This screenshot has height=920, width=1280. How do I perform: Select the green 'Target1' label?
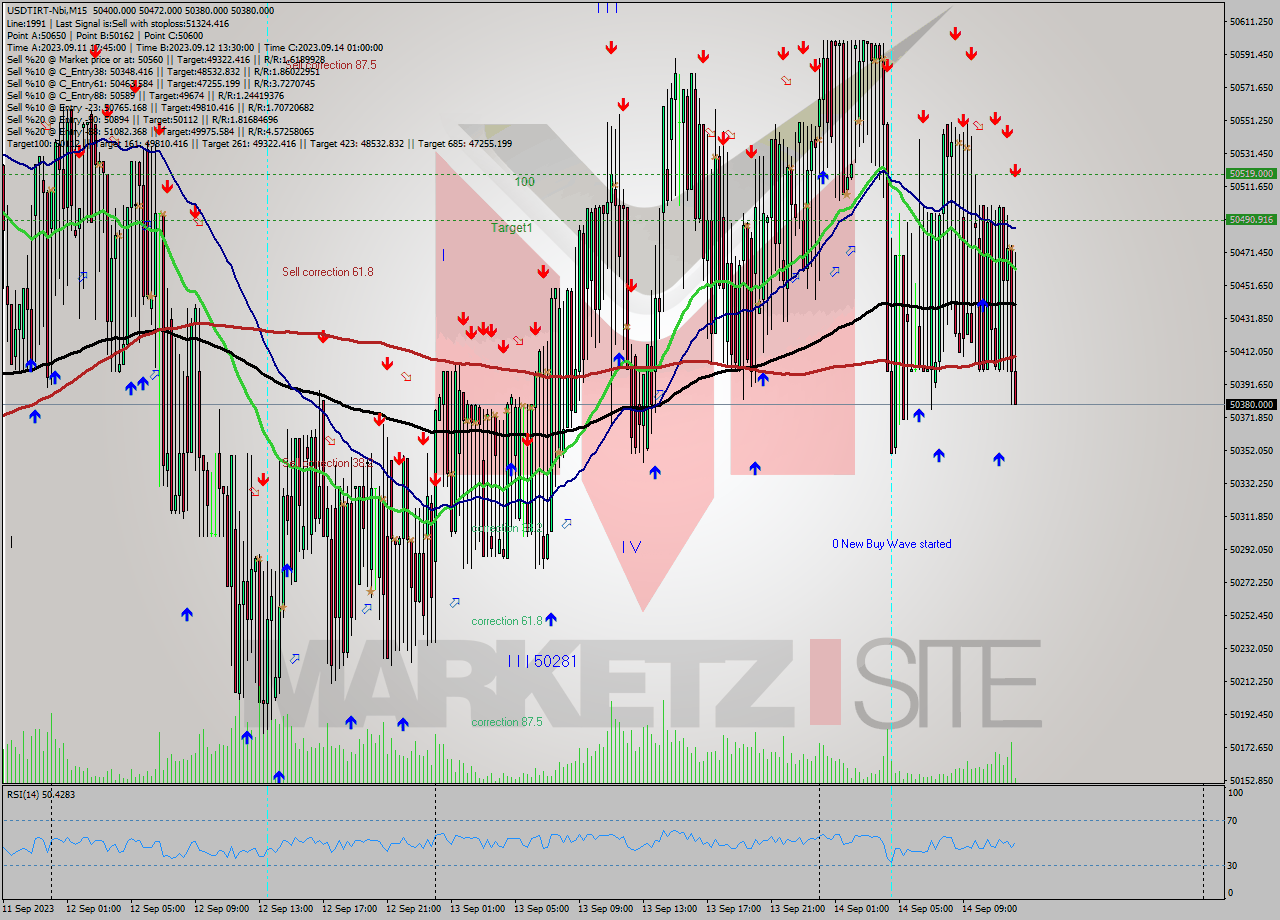pos(511,228)
